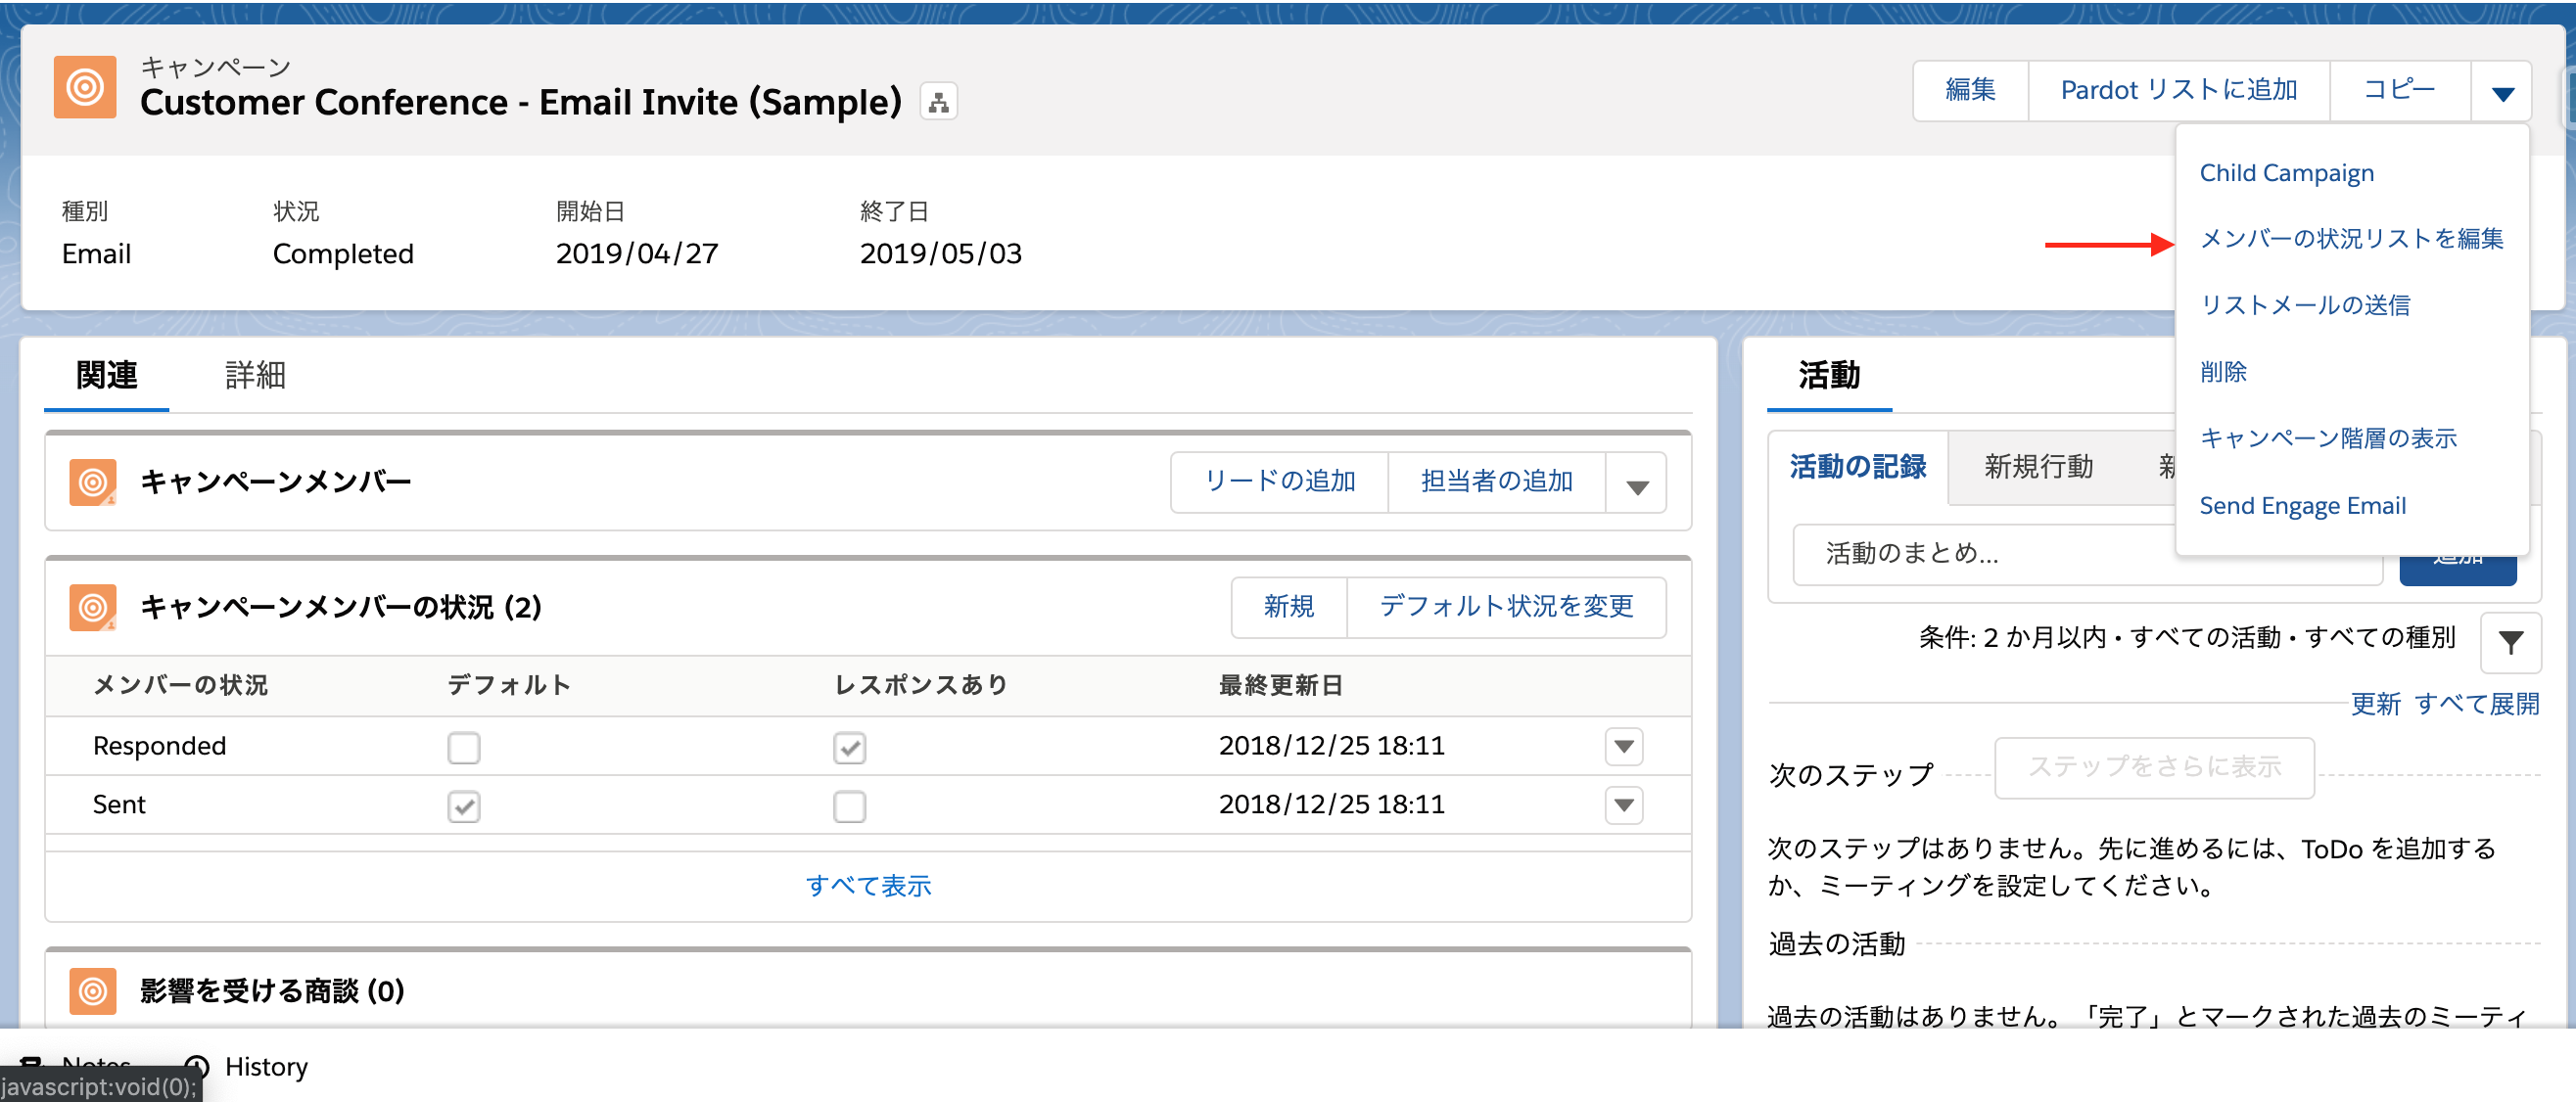Toggle Default checkbox for Responded row
The height and width of the screenshot is (1102, 2576).
(x=463, y=747)
